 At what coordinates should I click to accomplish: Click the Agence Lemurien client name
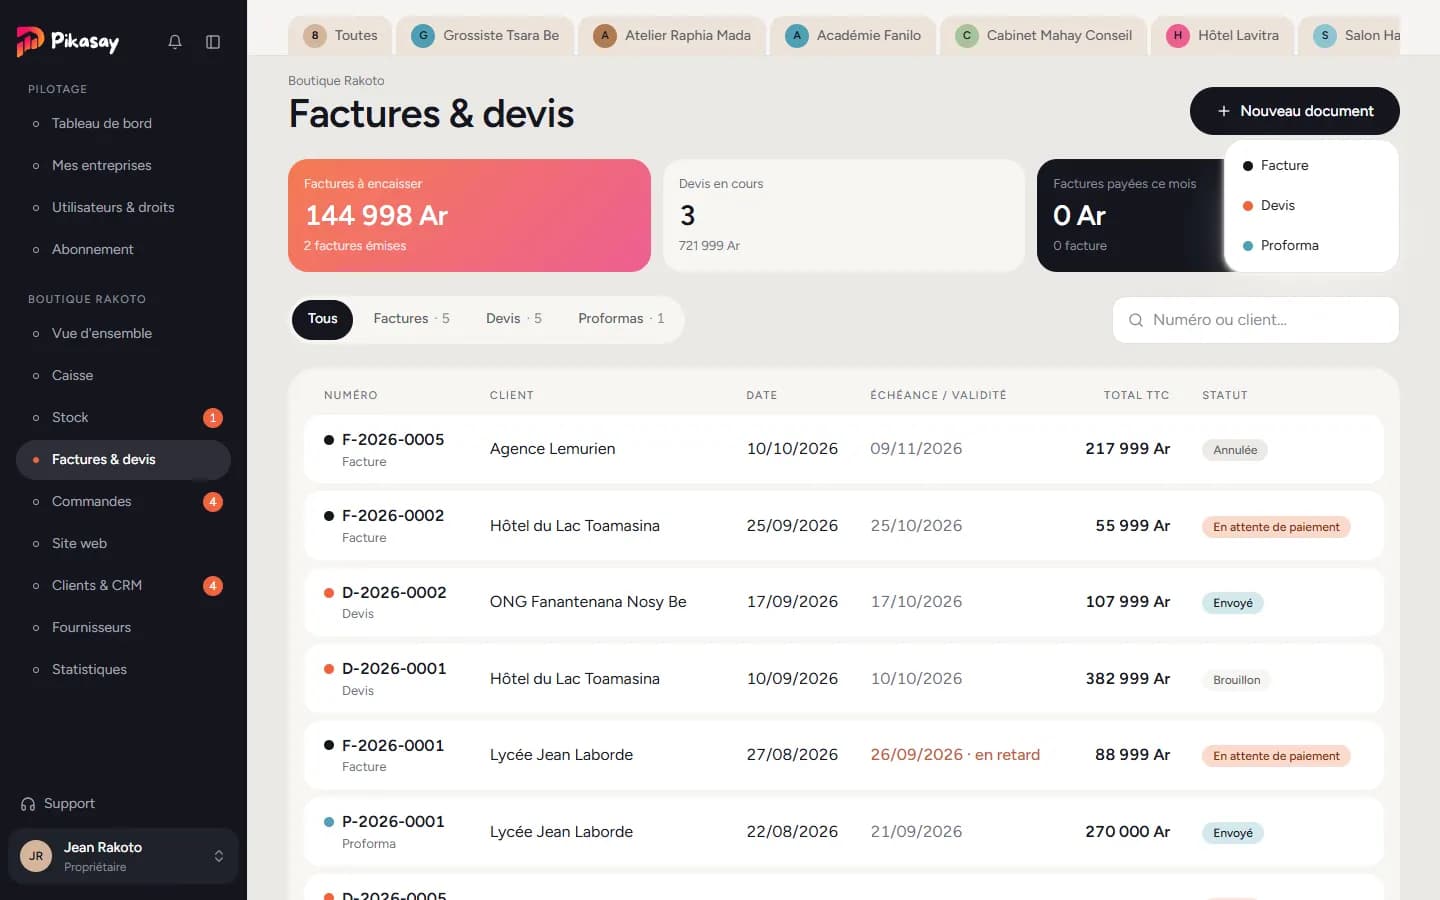tap(553, 449)
